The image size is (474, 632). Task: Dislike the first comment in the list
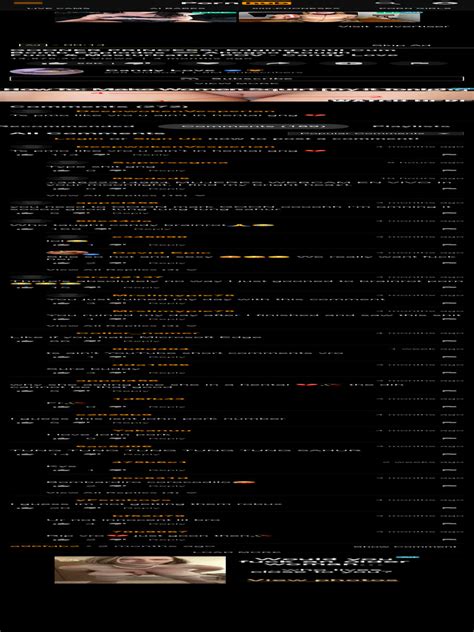pos(104,155)
